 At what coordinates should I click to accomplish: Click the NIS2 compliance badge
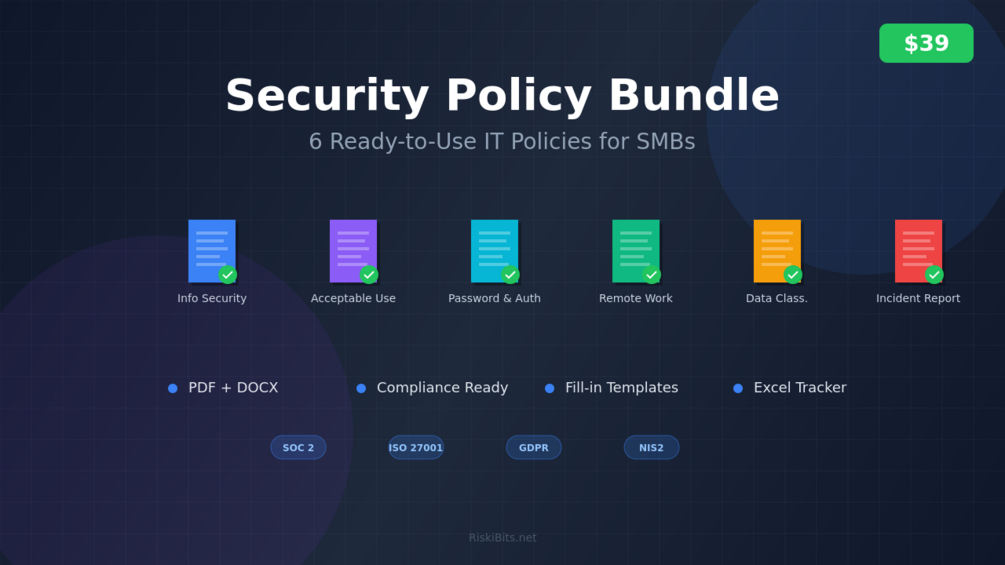pos(651,447)
